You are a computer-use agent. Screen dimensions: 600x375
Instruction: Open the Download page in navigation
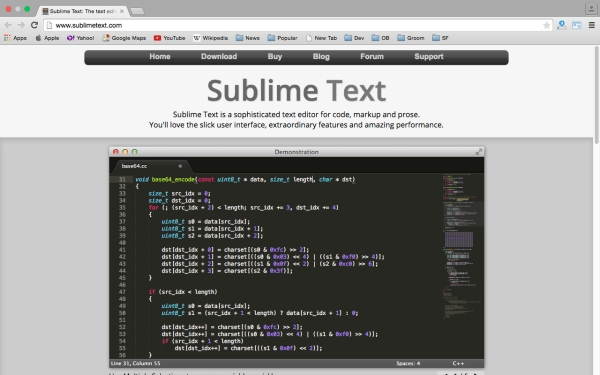click(219, 57)
